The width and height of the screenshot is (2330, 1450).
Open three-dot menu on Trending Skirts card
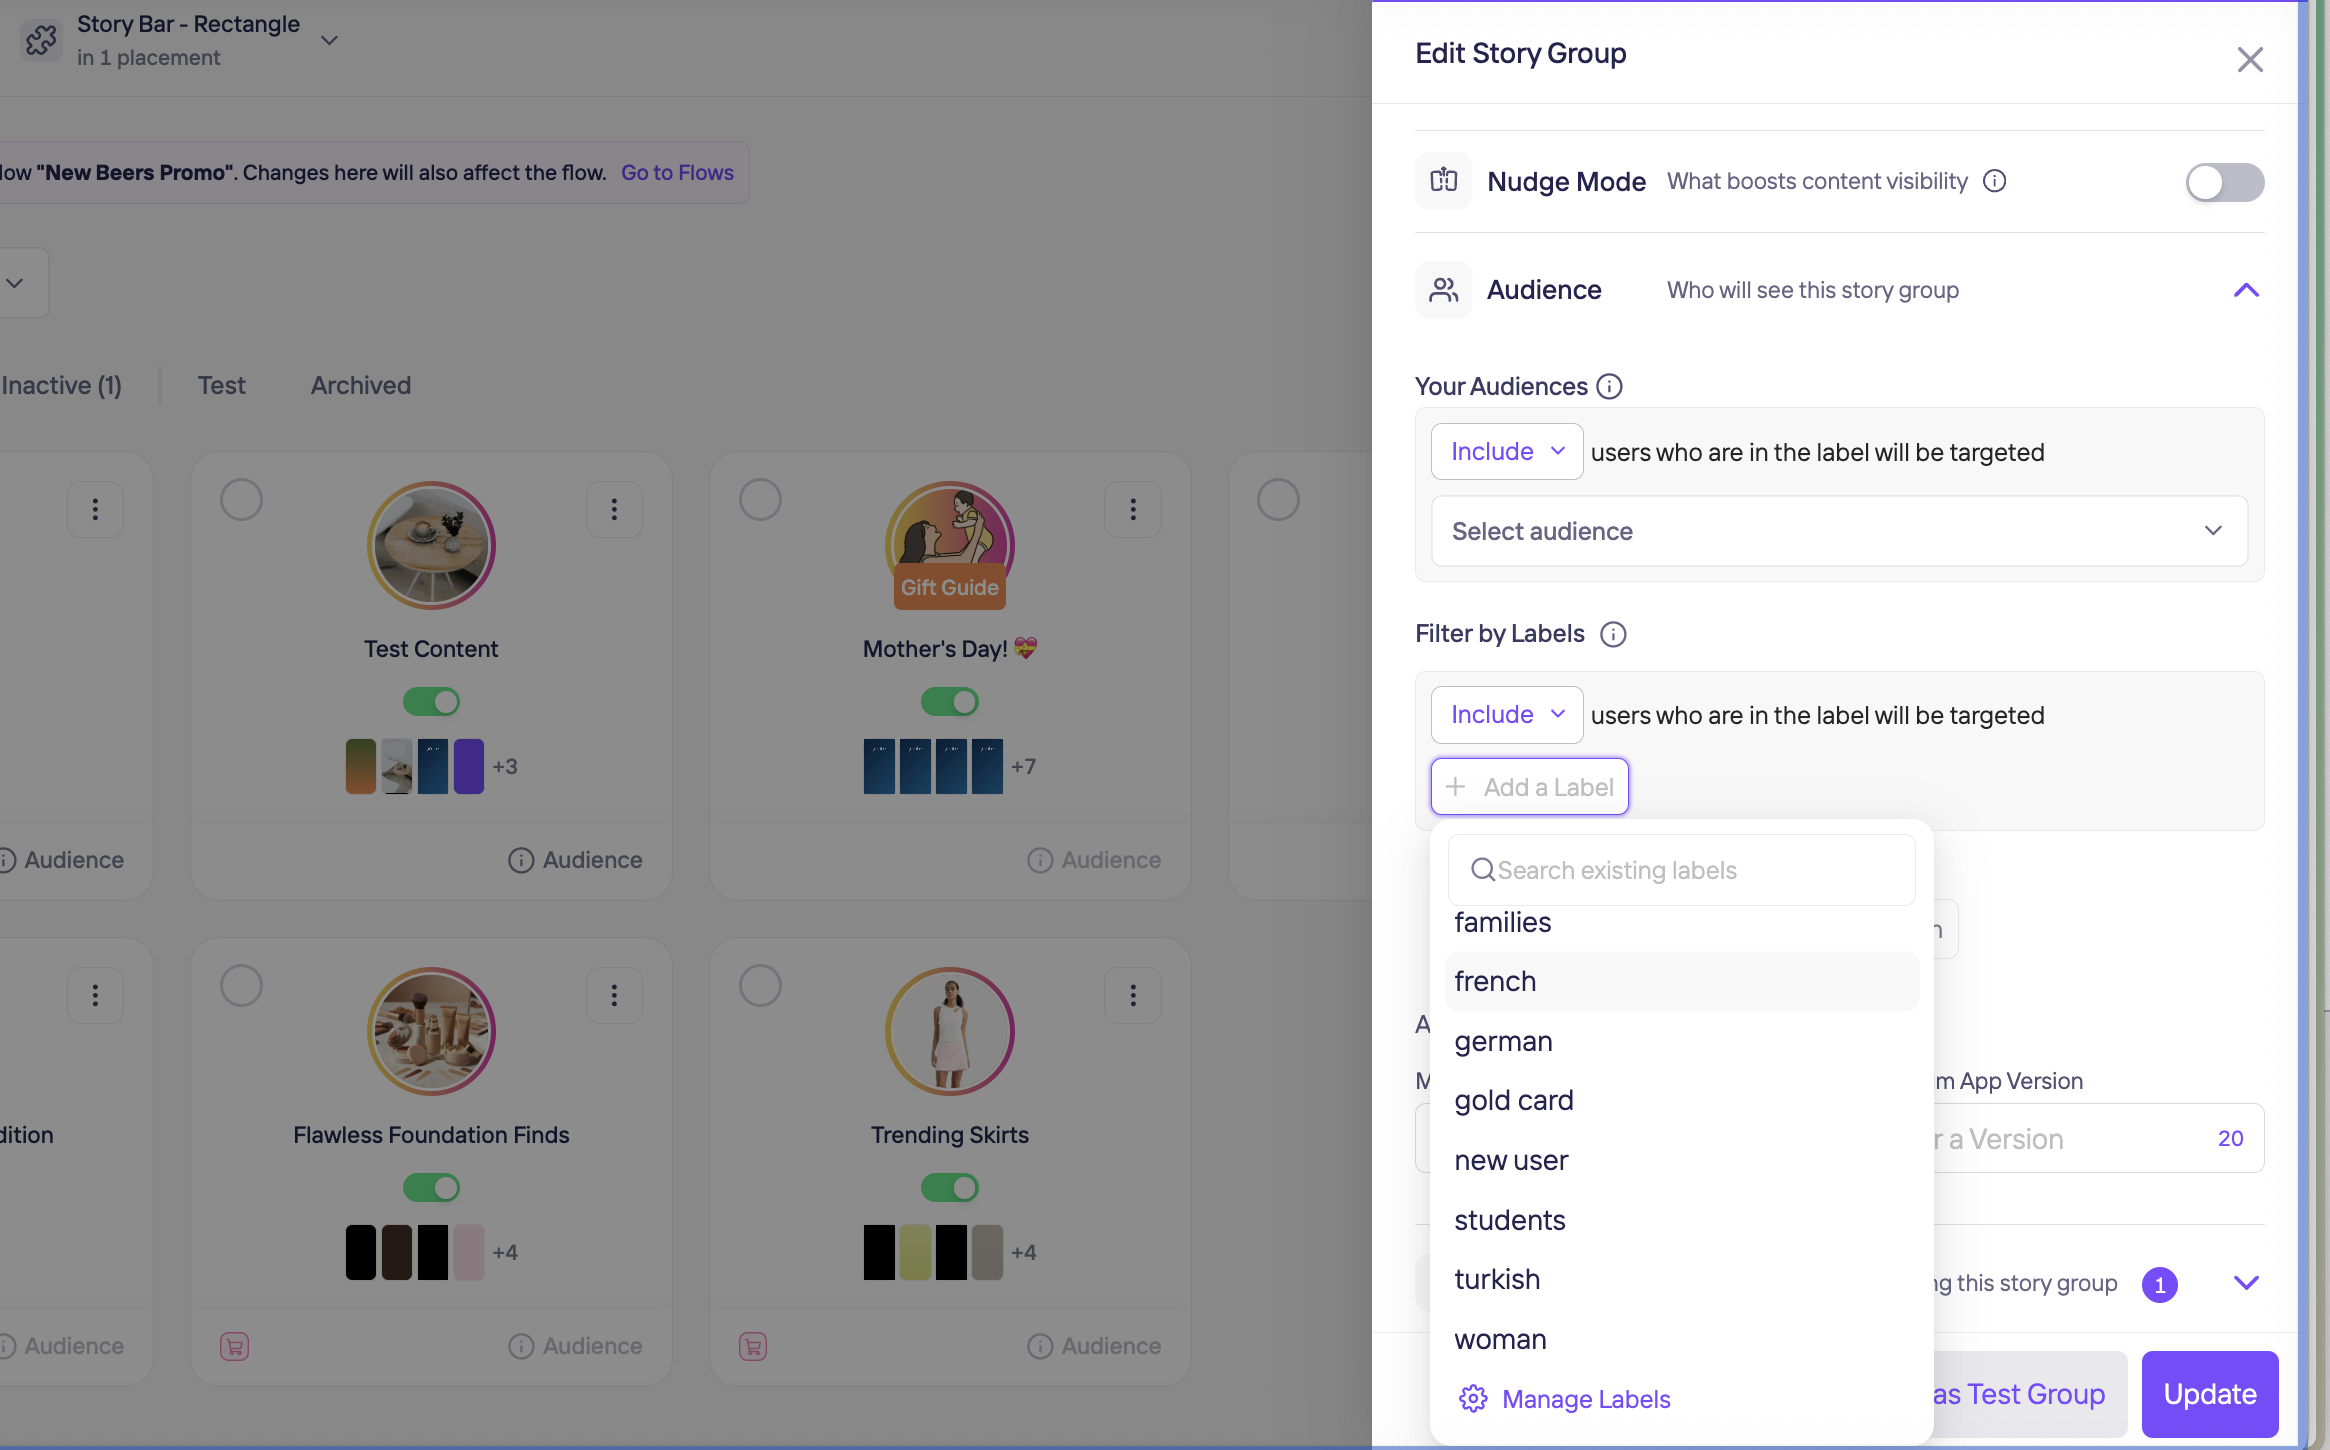click(x=1132, y=995)
